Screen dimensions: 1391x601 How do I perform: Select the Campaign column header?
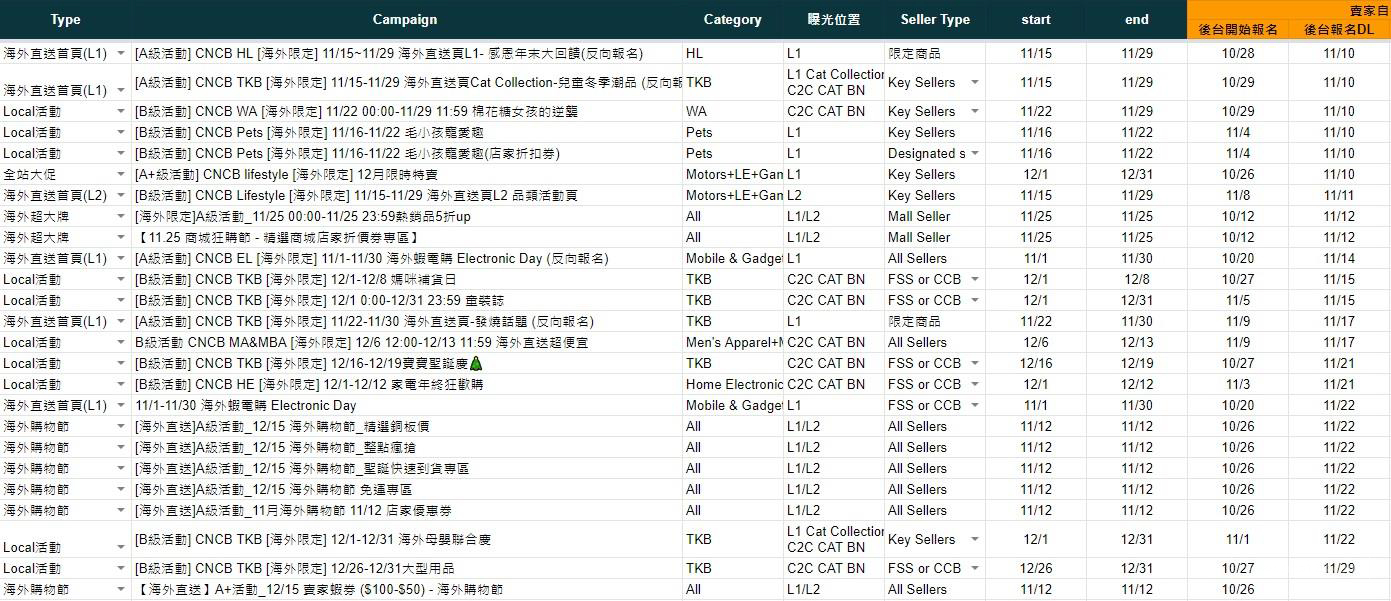coord(404,19)
